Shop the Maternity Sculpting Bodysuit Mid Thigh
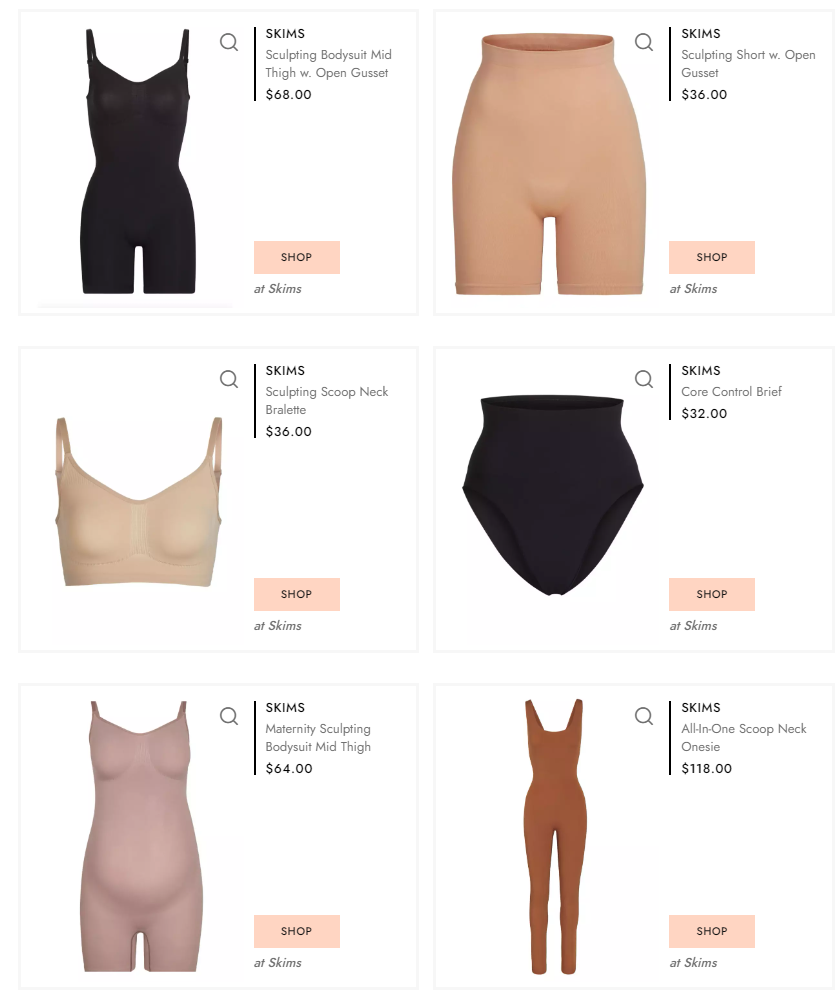This screenshot has width=838, height=990. [297, 931]
